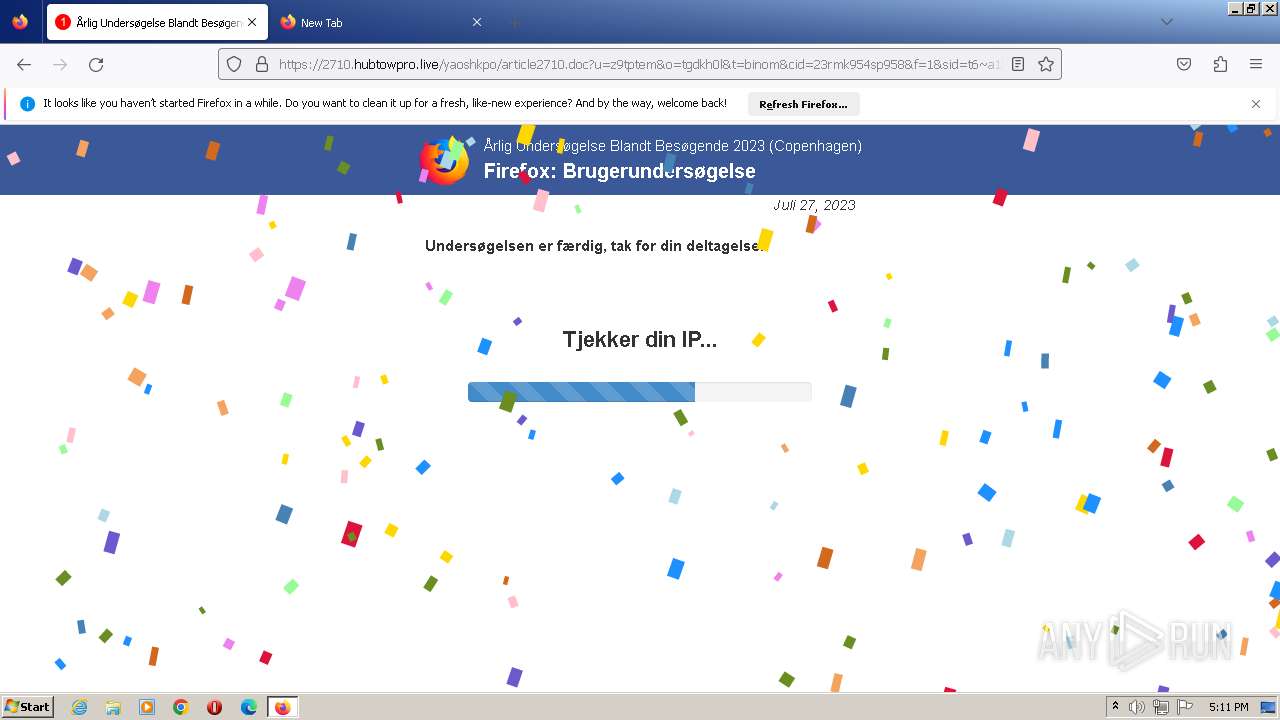Dismiss the refresh notification bar

coord(1256,104)
